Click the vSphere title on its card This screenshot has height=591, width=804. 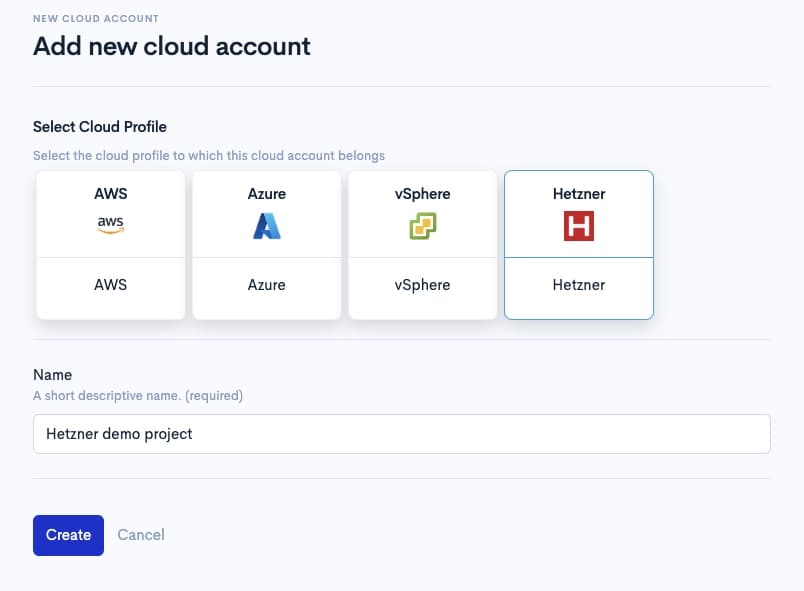(422, 193)
